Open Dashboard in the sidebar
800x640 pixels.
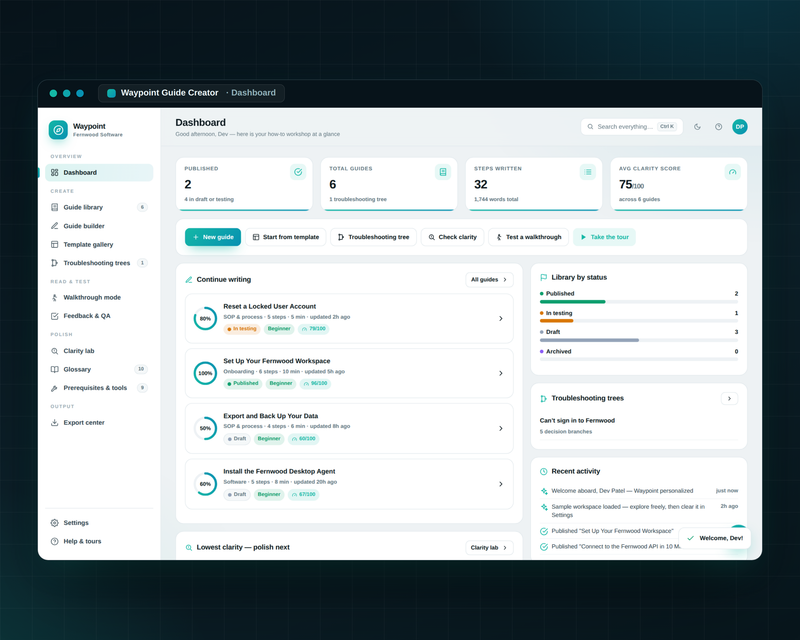[x=99, y=173]
